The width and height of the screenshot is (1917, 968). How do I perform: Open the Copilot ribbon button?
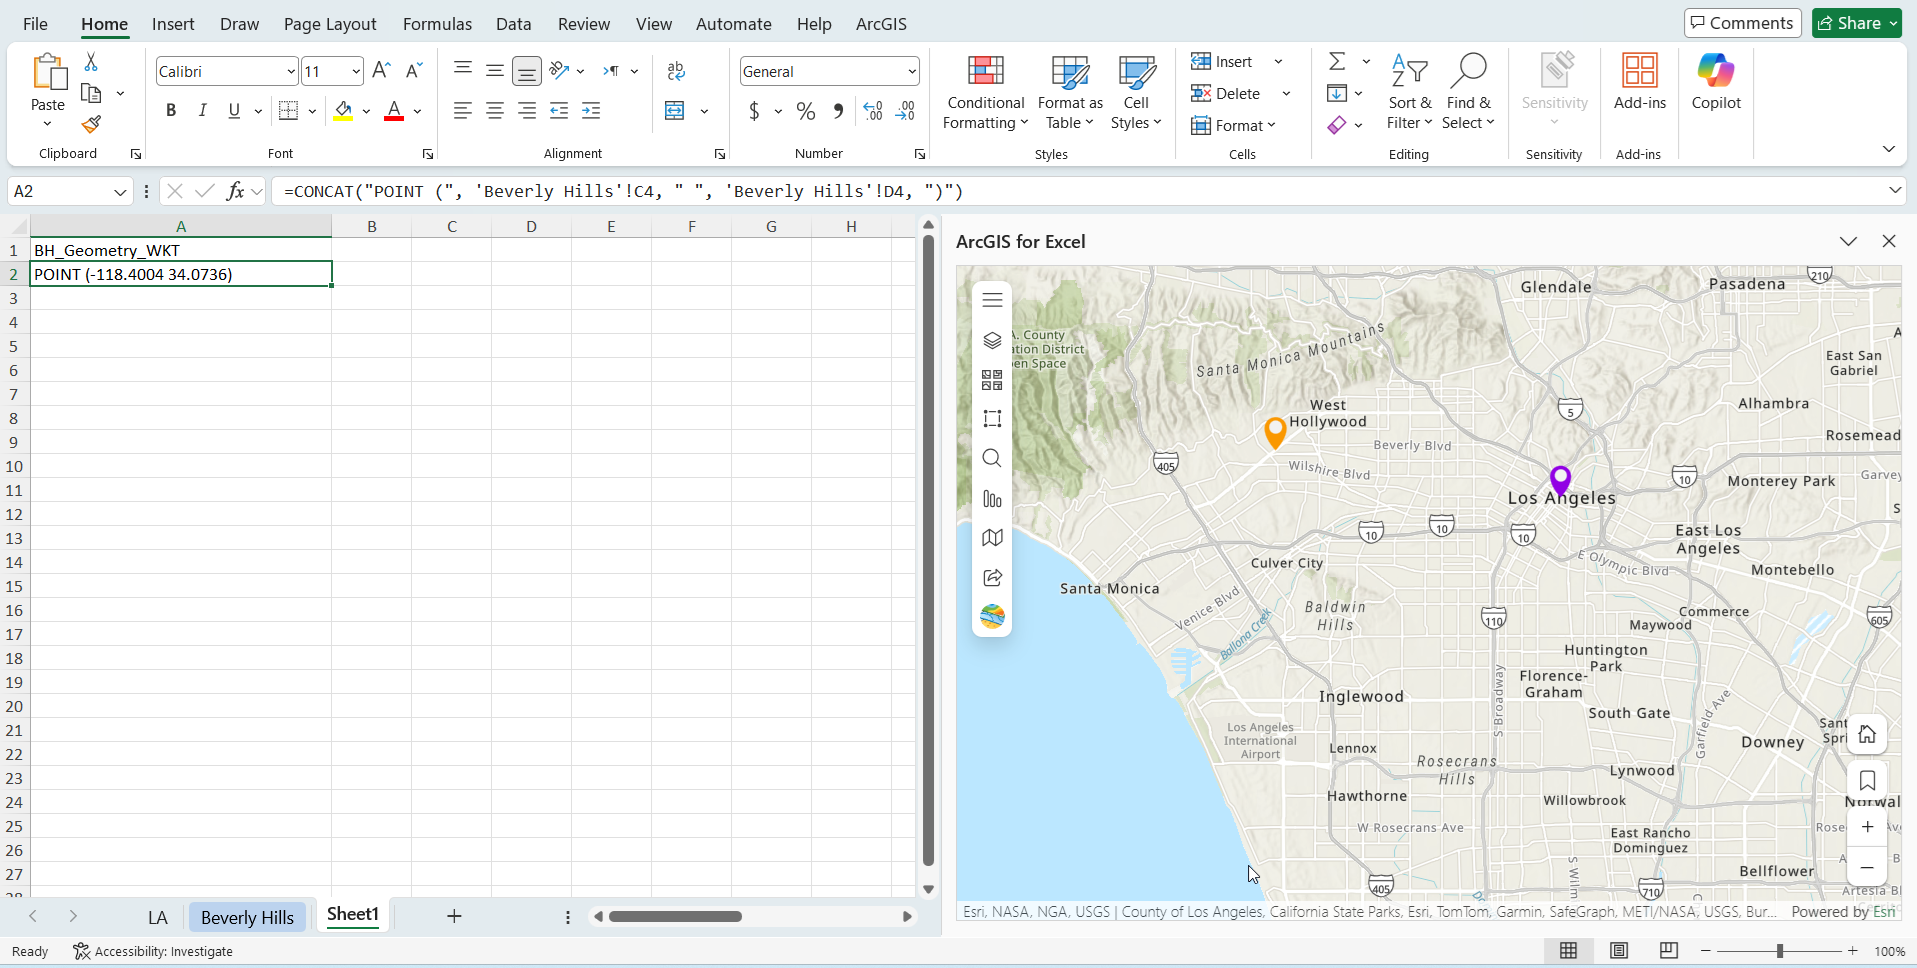[x=1716, y=83]
